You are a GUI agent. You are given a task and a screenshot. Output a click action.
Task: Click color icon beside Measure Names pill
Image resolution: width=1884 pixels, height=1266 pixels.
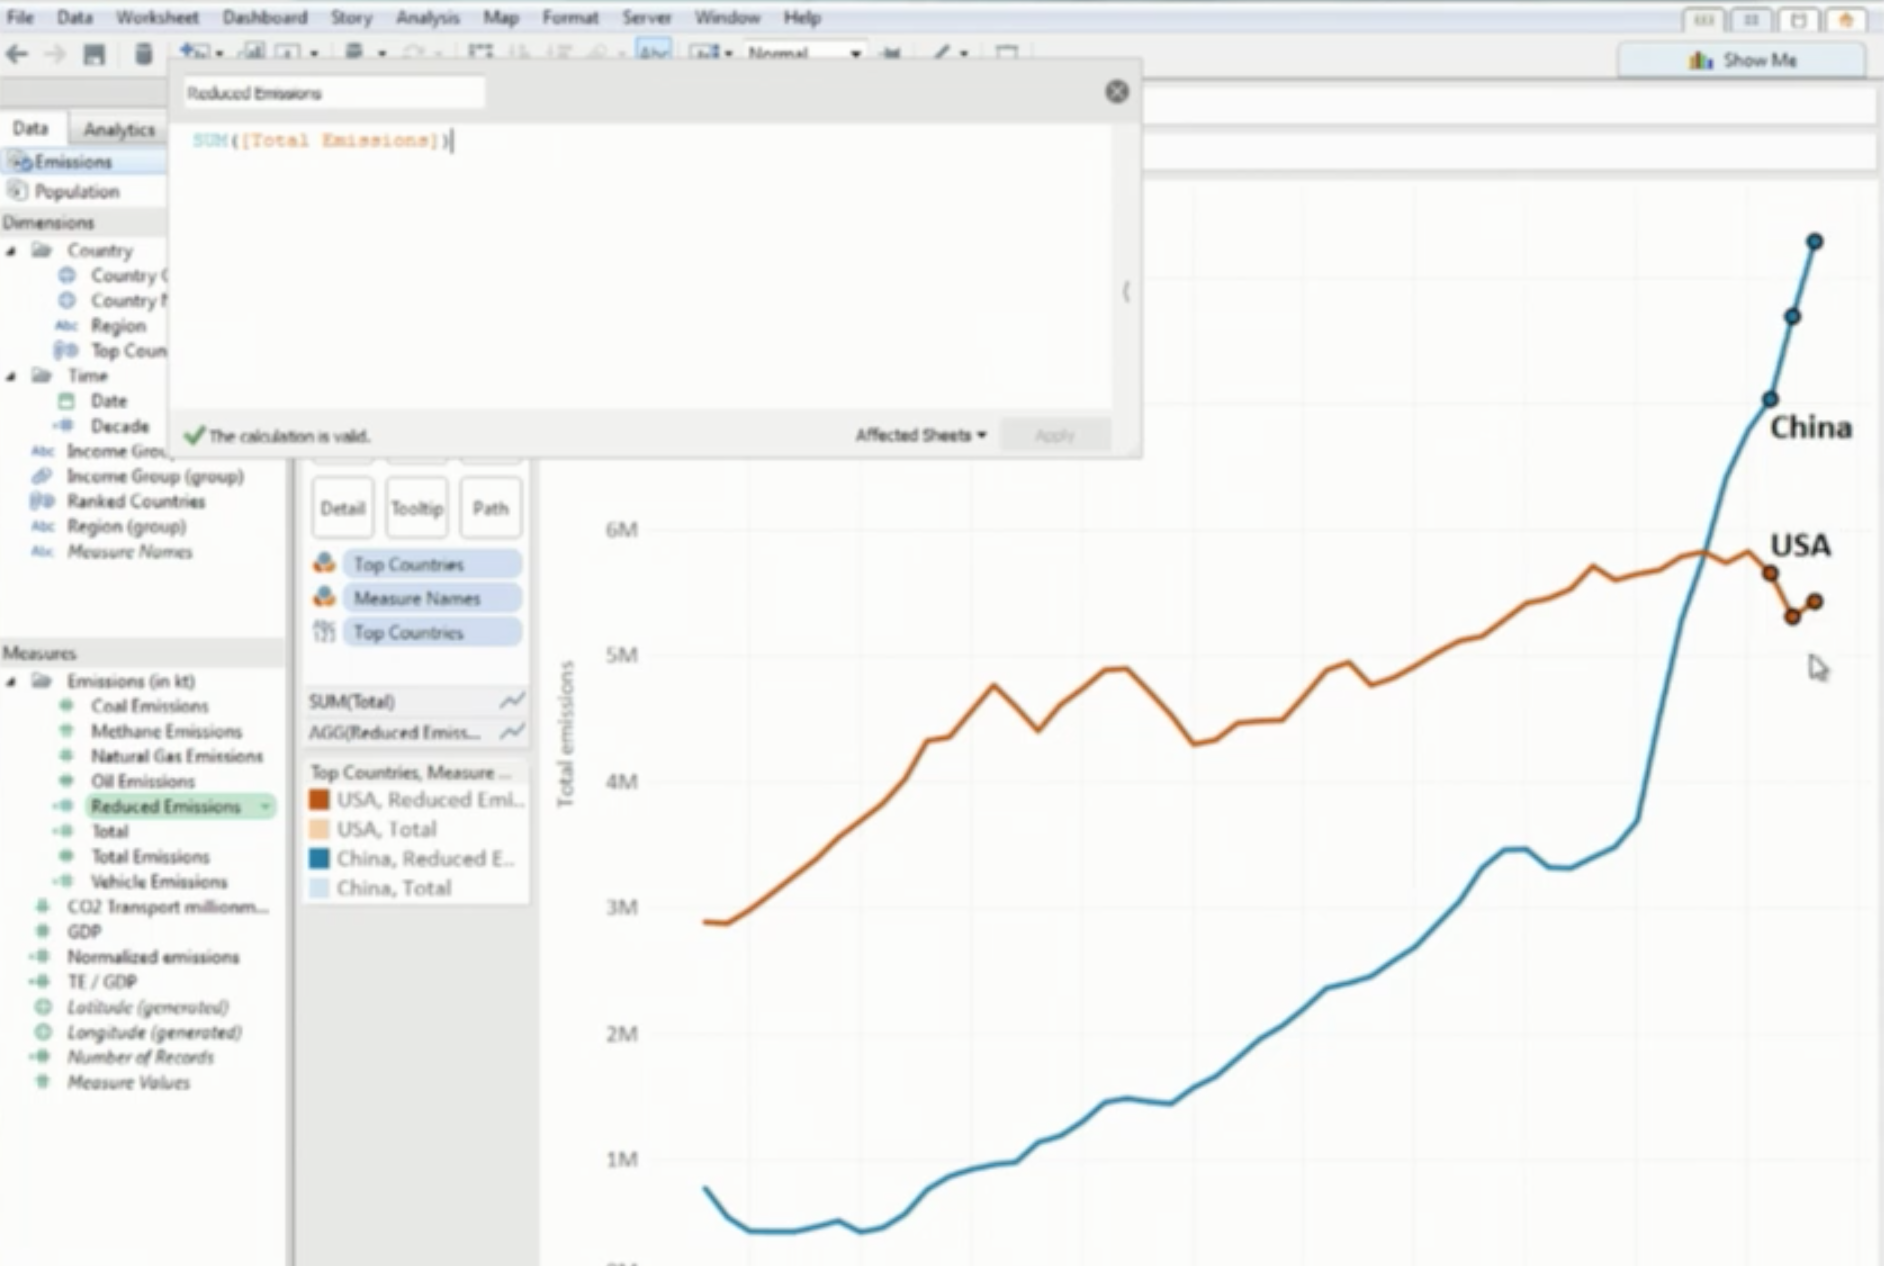(x=324, y=598)
